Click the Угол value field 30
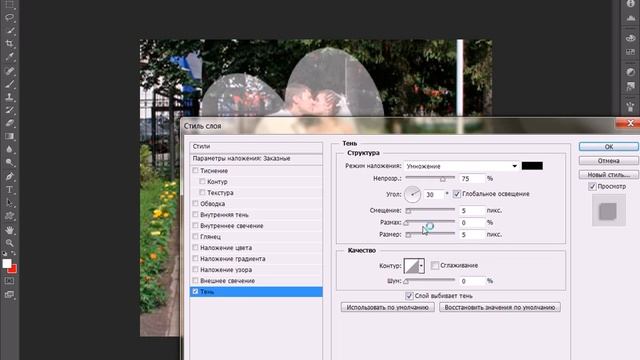Image resolution: width=640 pixels, height=360 pixels. 434,195
